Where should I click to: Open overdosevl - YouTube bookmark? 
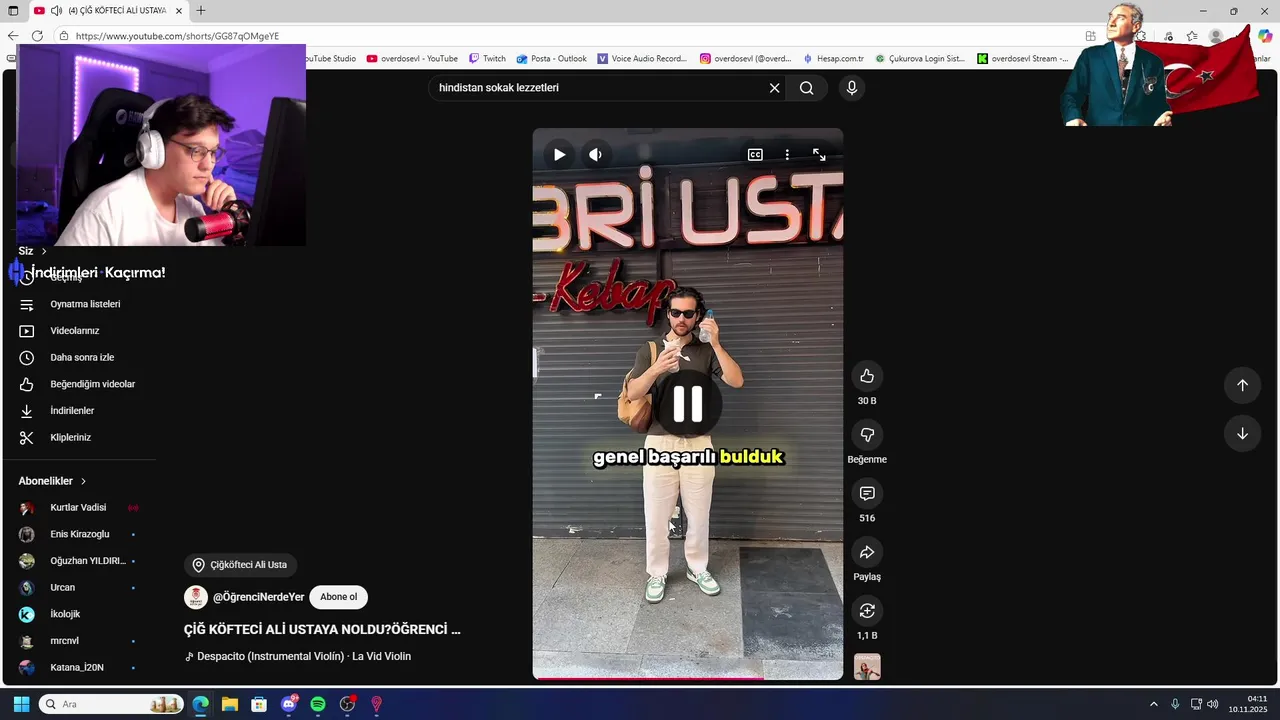[x=412, y=59]
